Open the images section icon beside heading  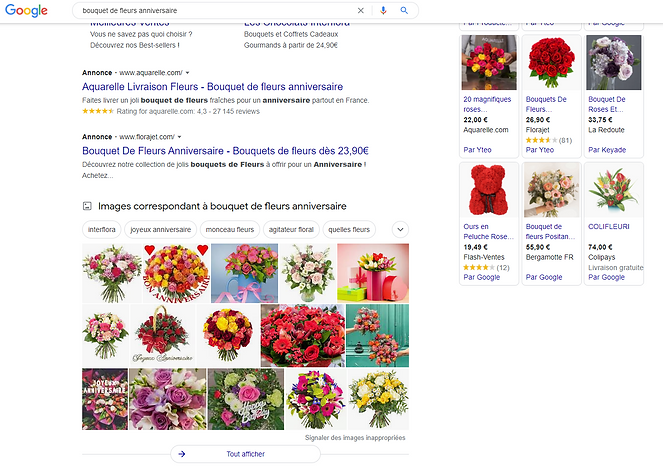(x=87, y=206)
